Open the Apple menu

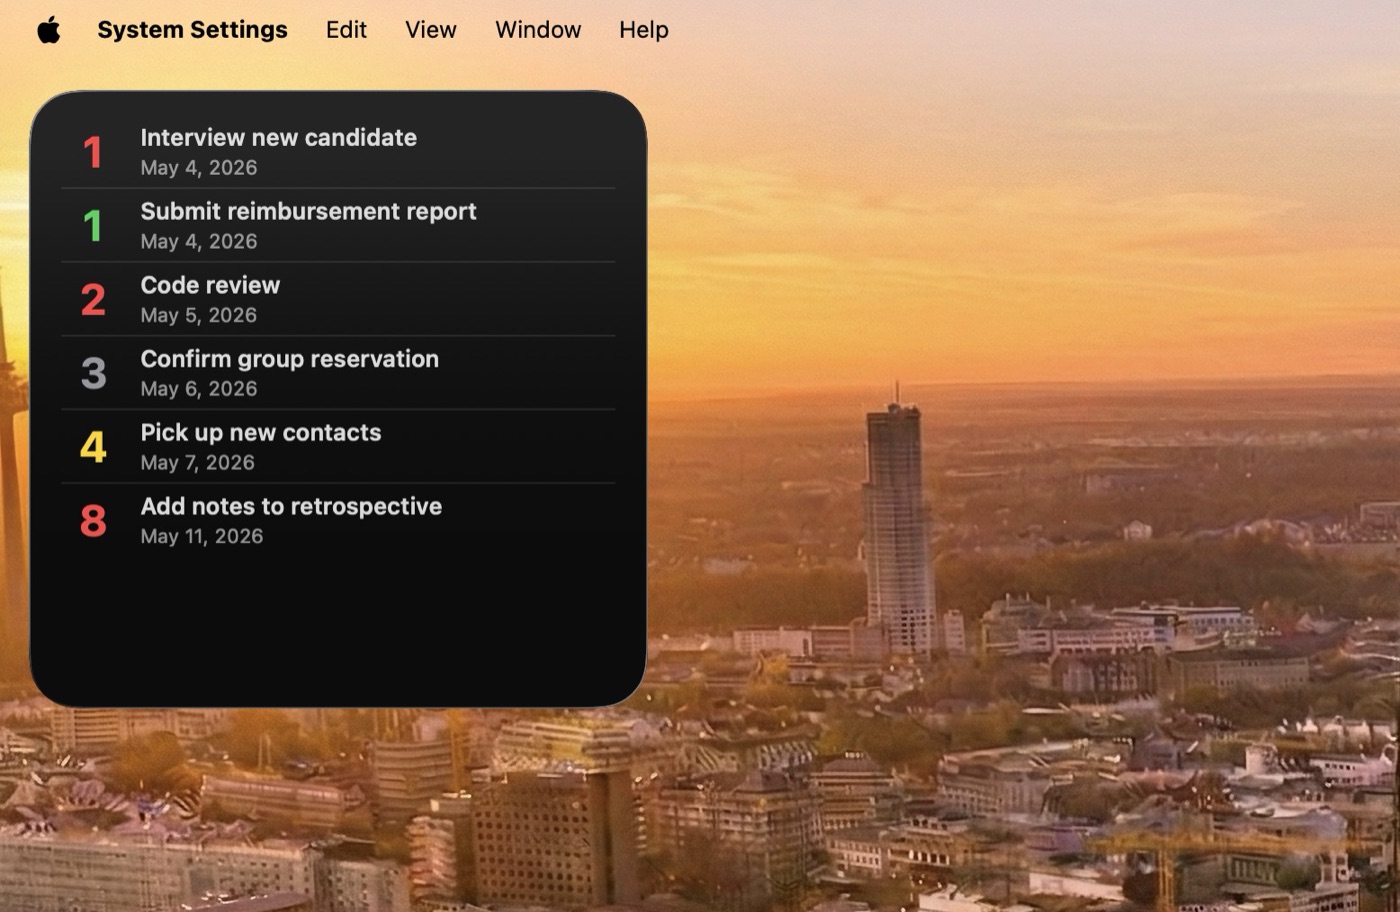[x=48, y=30]
